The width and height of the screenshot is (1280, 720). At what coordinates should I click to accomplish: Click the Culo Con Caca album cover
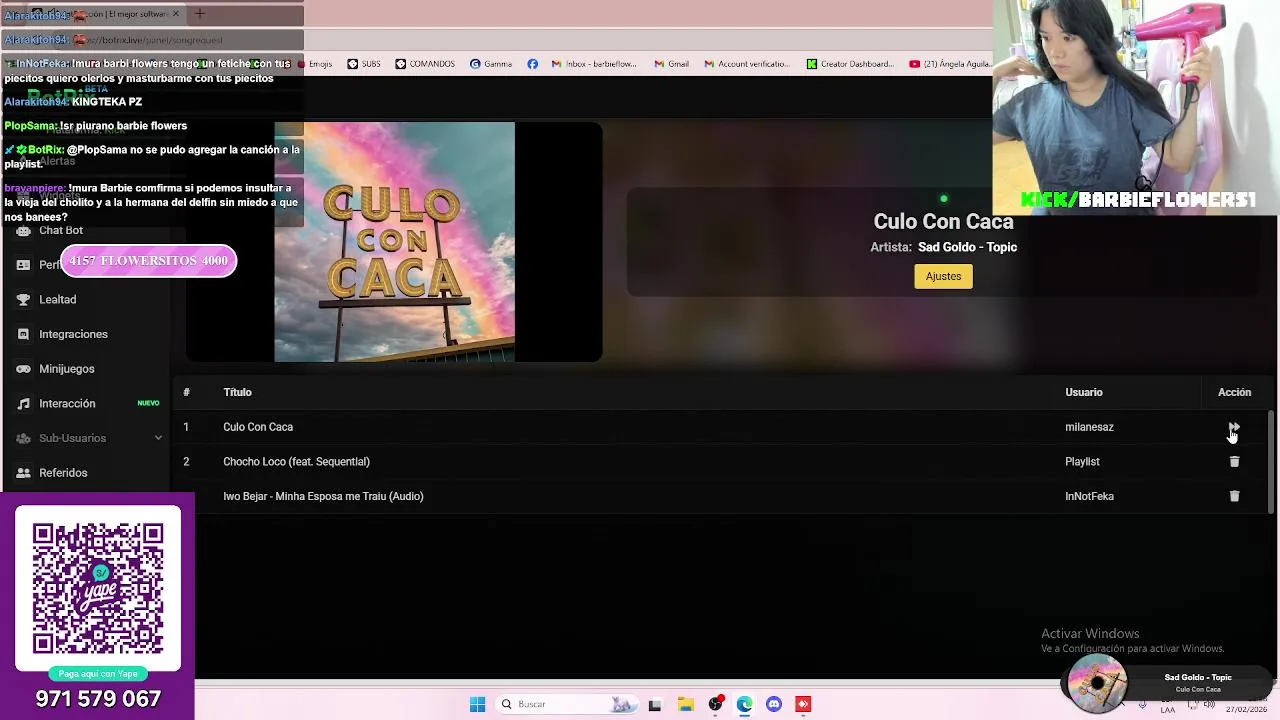(394, 242)
